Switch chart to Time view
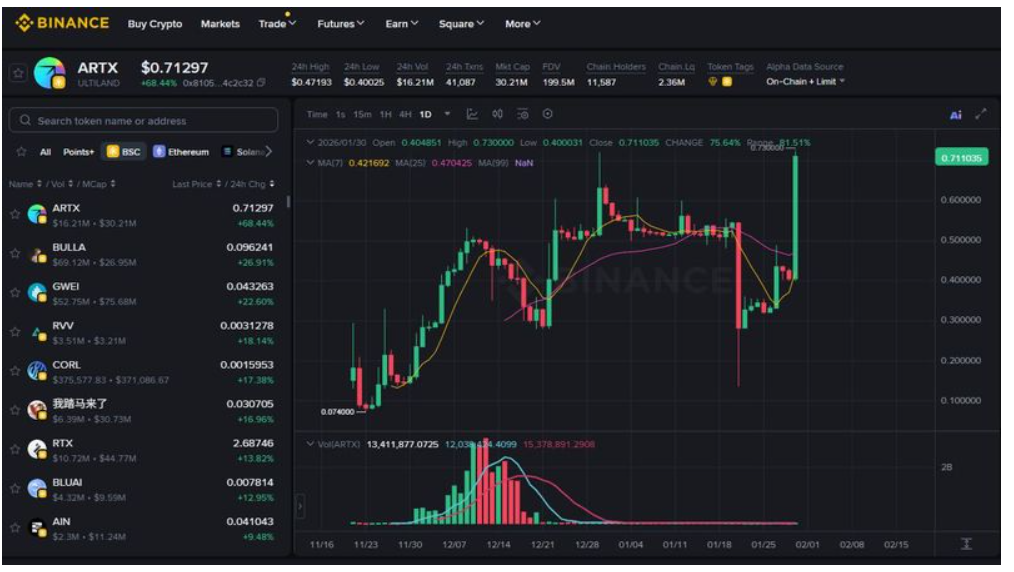This screenshot has width=1014, height=572. [317, 114]
